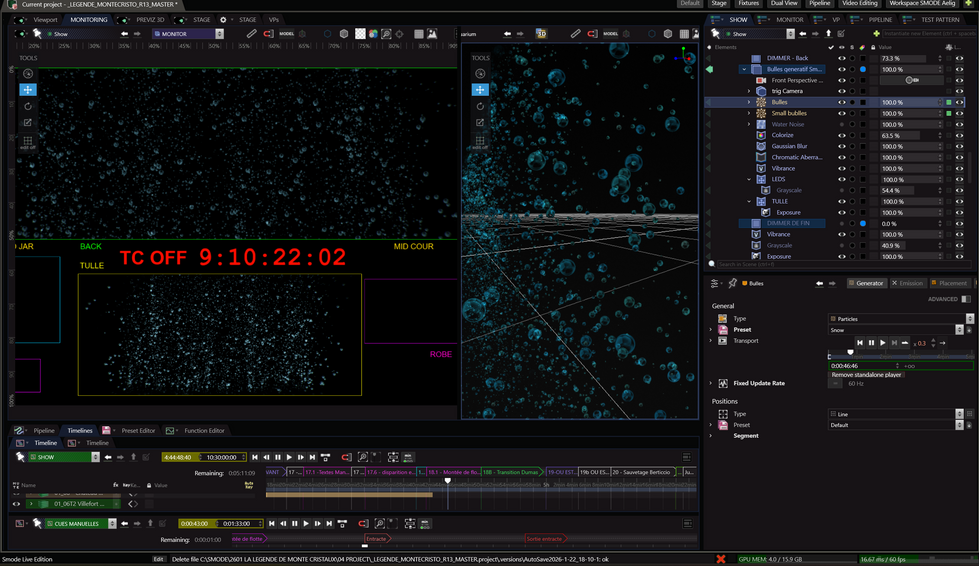Pause the Bulles transport player
This screenshot has height=566, width=979.
871,343
